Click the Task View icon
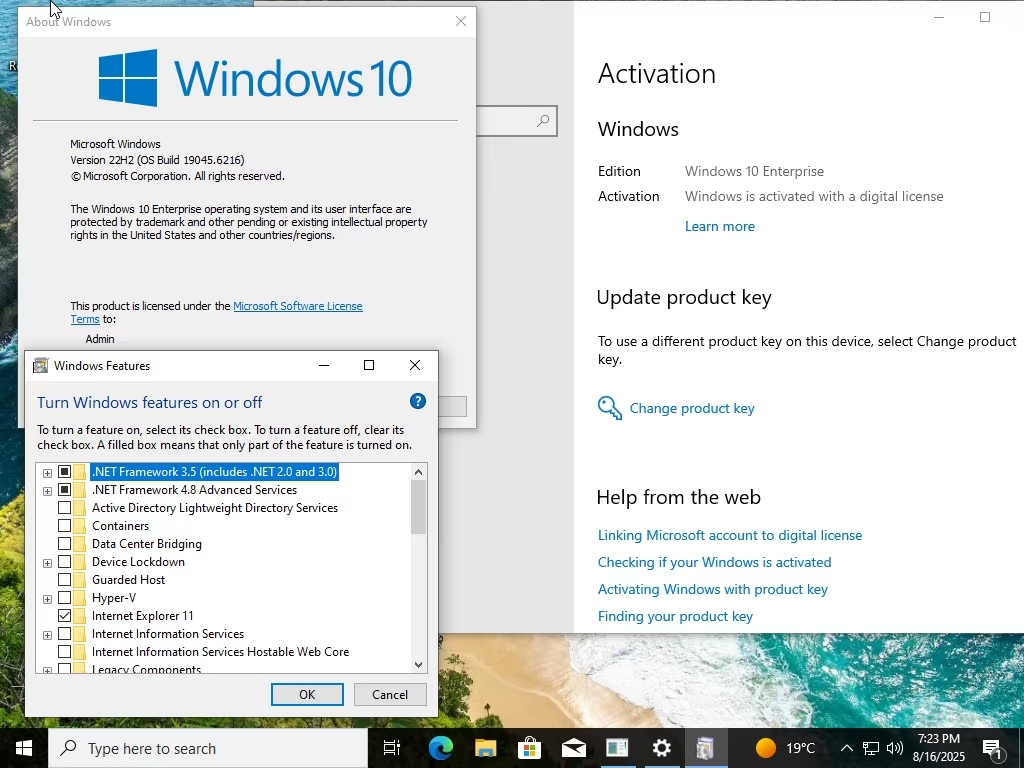 [392, 748]
